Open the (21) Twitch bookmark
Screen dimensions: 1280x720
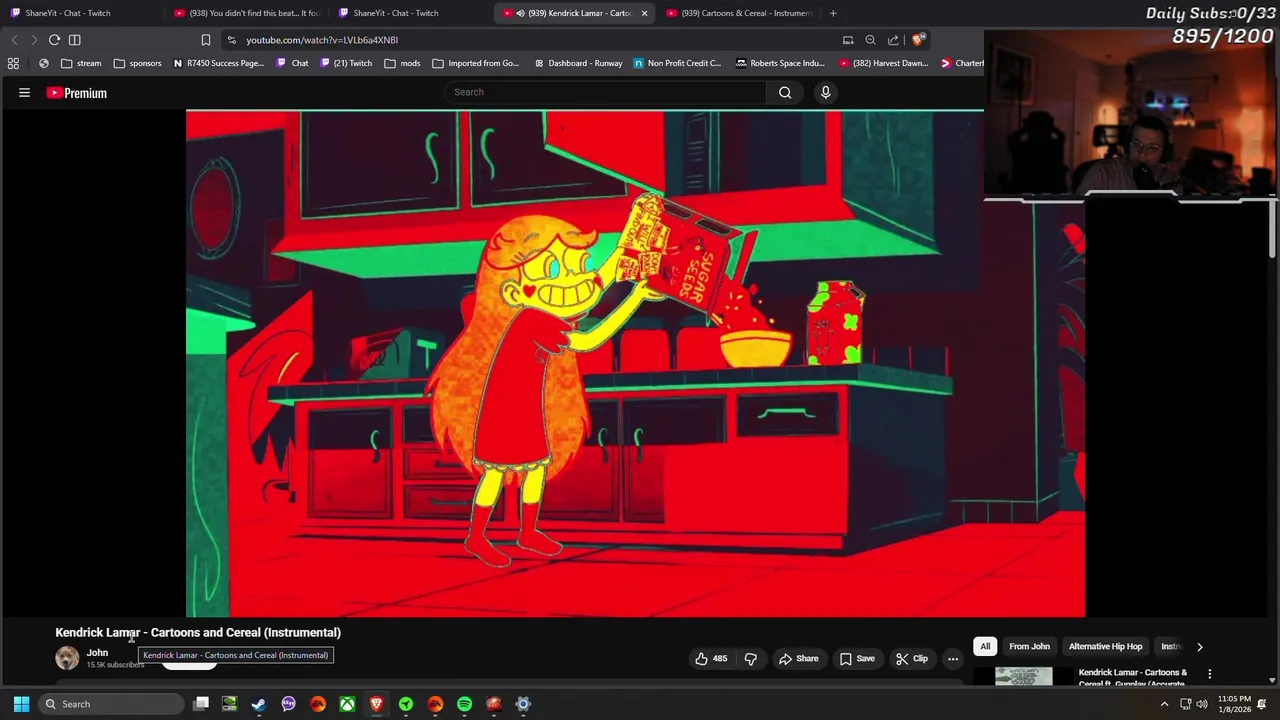coord(346,63)
